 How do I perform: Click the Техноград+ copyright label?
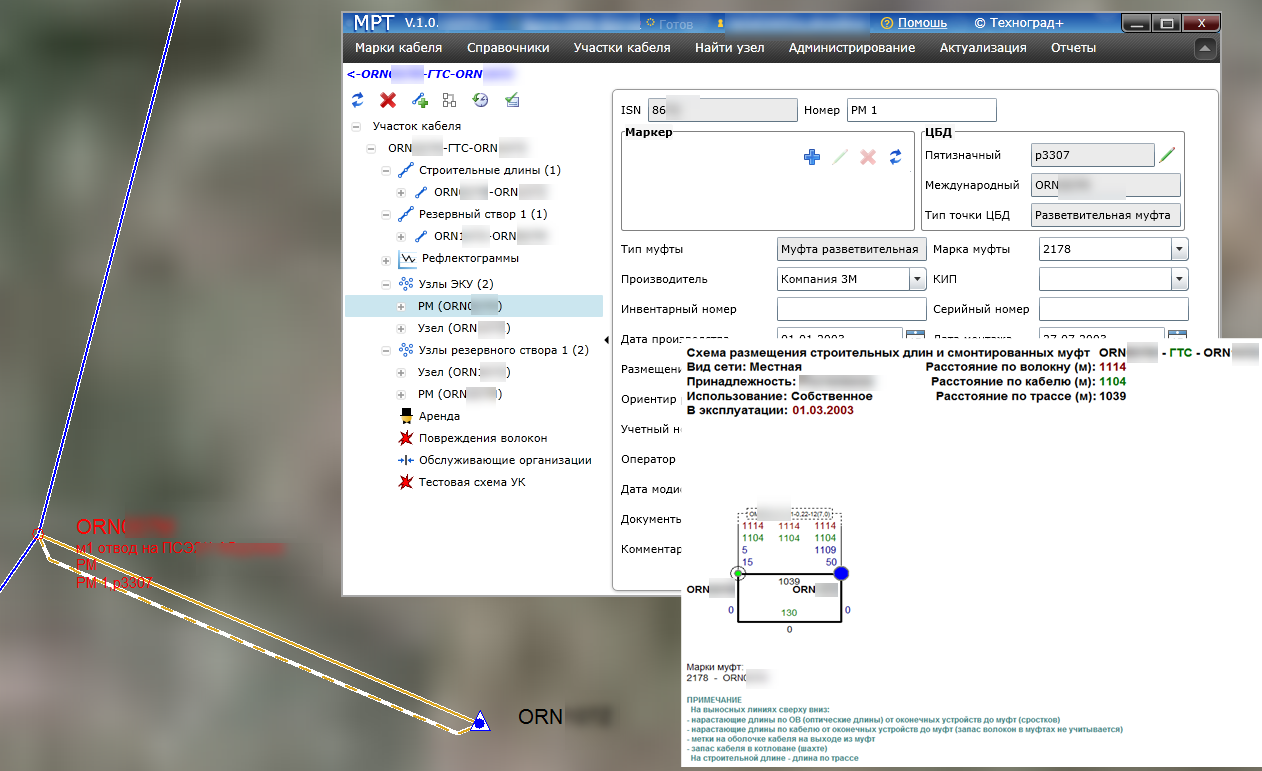point(1020,22)
